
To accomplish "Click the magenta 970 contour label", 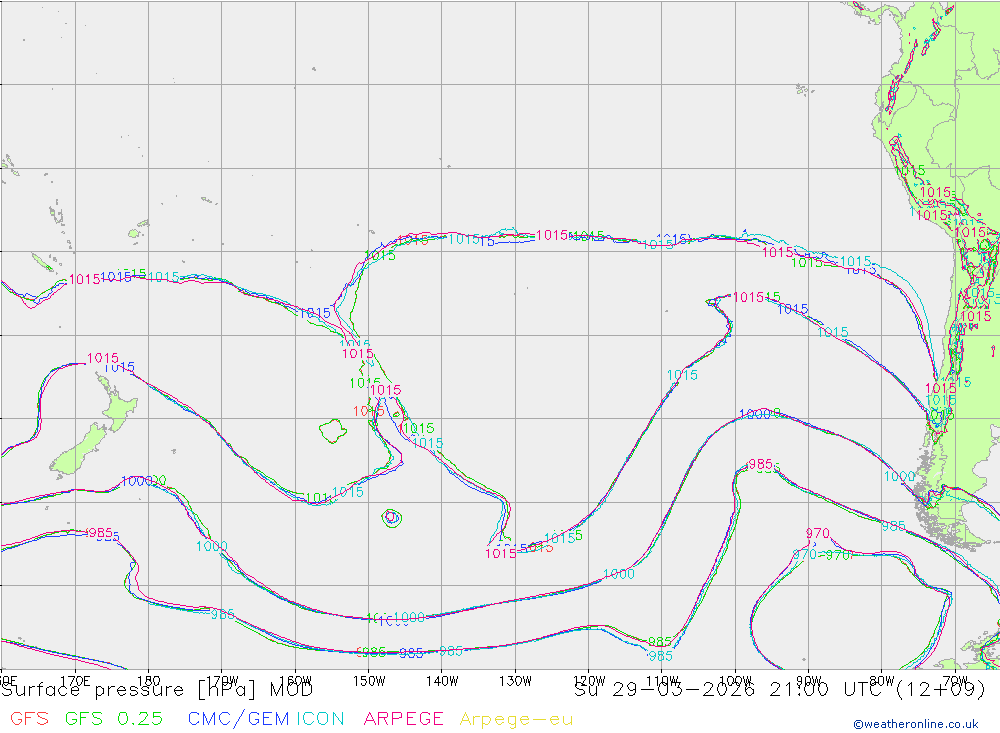I will coord(817,533).
